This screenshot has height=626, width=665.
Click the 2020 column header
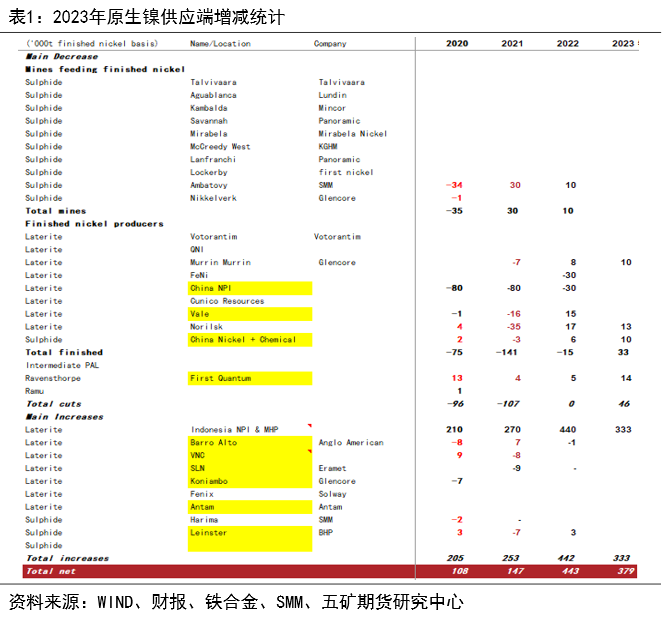tap(457, 43)
